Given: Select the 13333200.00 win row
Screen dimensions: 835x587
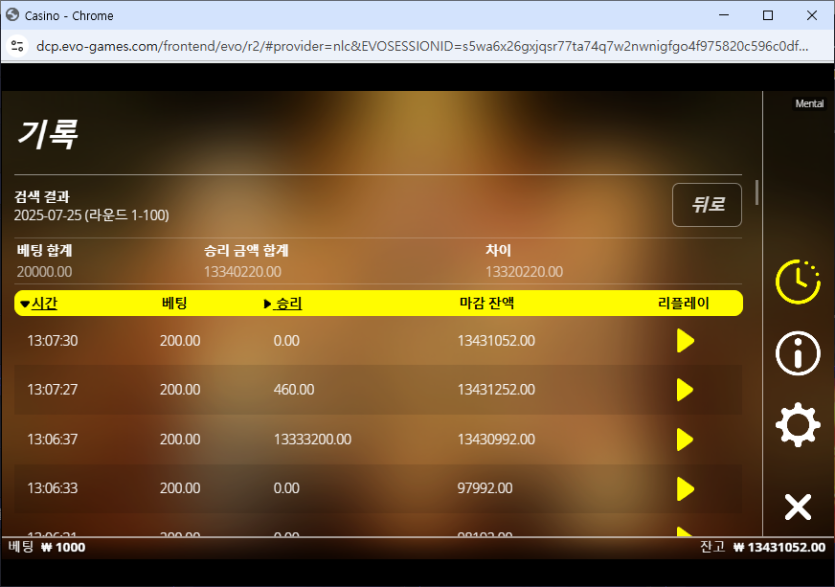Looking at the screenshot, I should 312,439.
